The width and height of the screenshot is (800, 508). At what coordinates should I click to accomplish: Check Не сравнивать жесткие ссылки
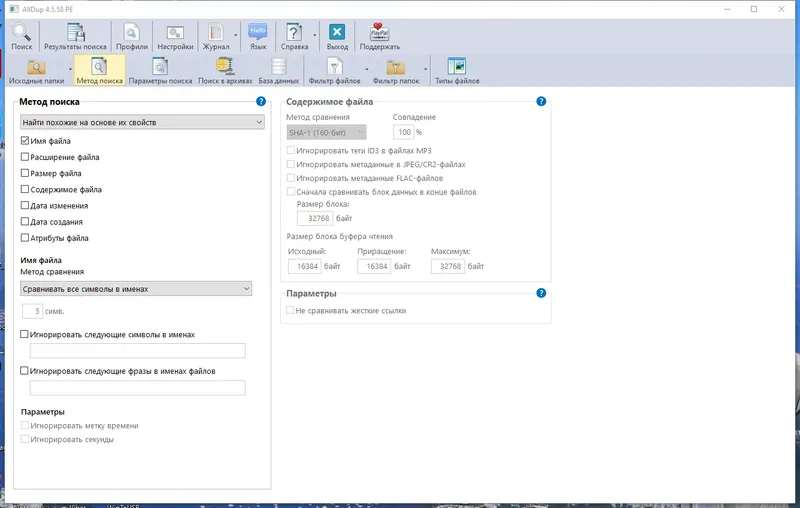pyautogui.click(x=290, y=310)
